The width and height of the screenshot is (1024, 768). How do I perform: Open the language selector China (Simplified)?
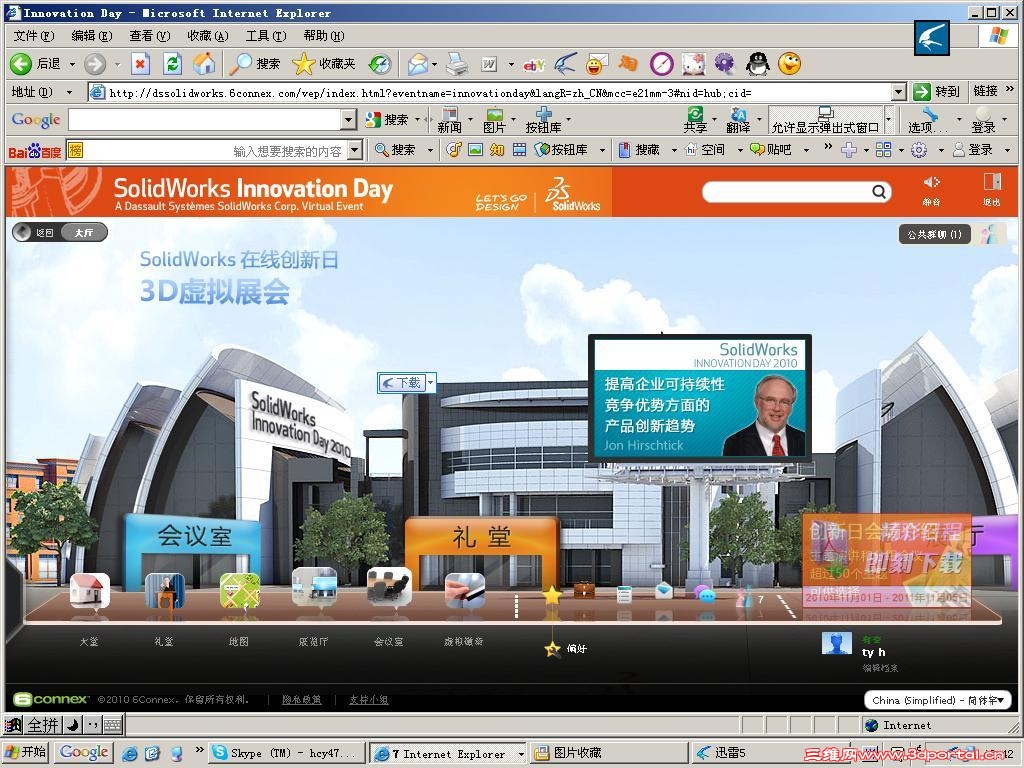click(937, 700)
